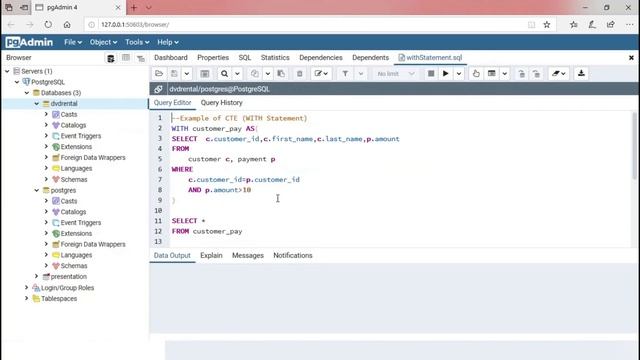Expand Schemas under dvdrental
The width and height of the screenshot is (640, 360).
46,179
